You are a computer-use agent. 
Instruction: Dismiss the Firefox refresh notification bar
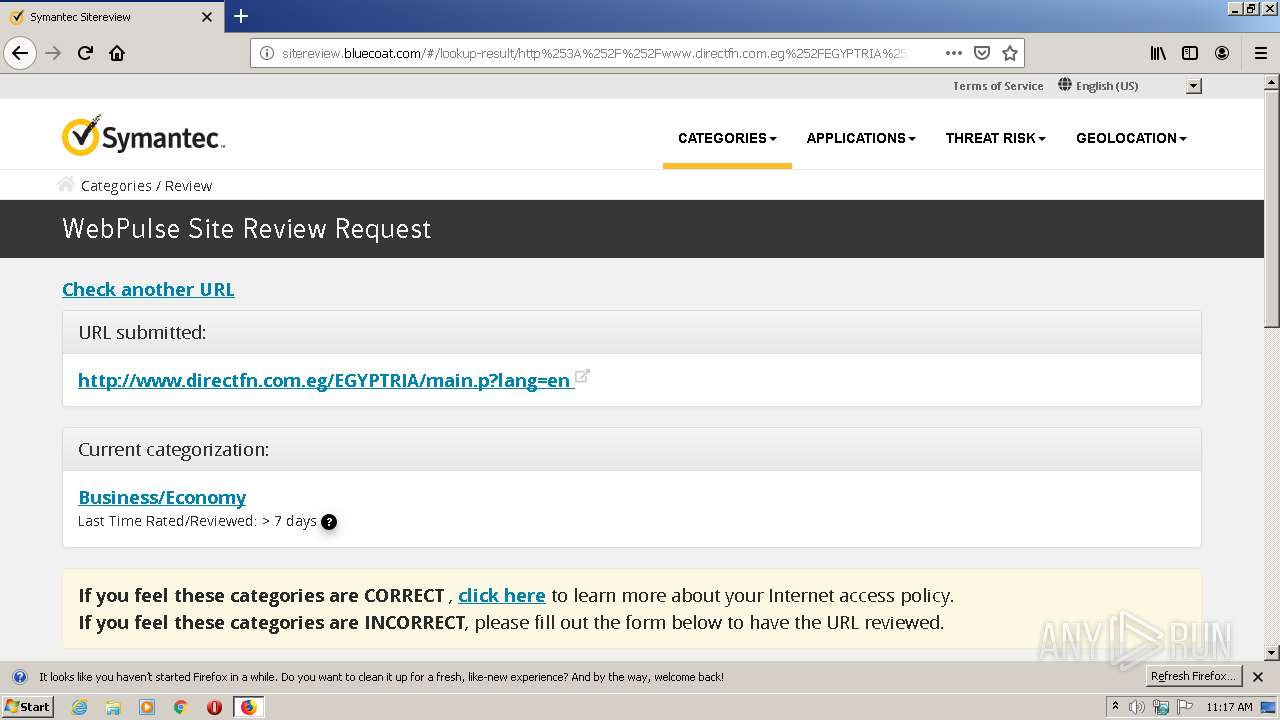coord(1258,677)
